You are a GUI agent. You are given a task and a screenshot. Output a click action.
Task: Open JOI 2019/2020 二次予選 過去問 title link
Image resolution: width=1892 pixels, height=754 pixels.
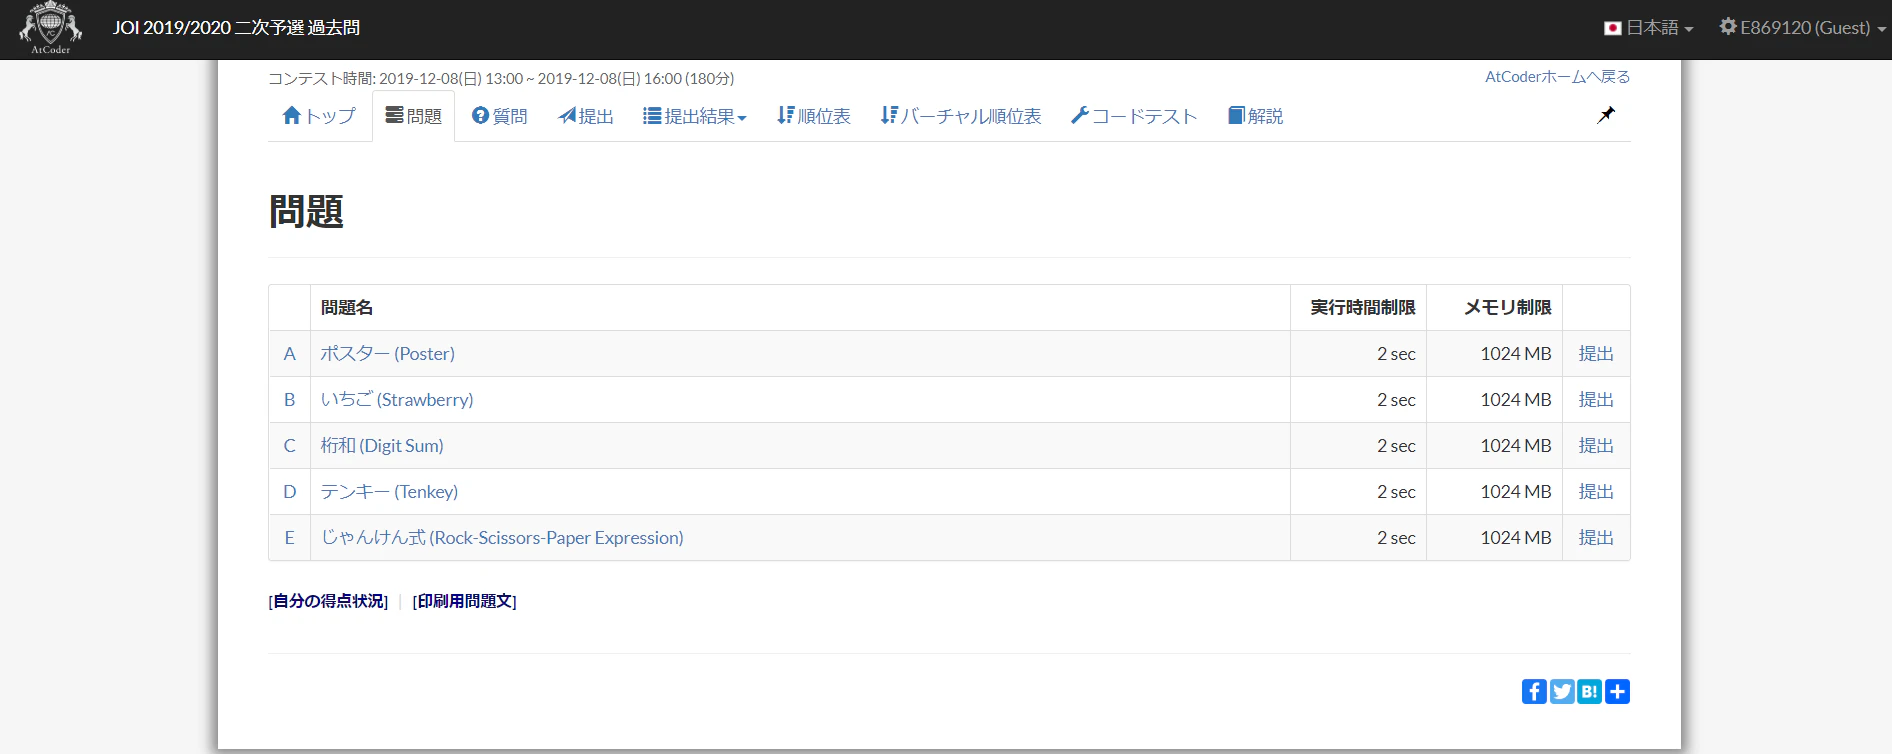[x=236, y=28]
